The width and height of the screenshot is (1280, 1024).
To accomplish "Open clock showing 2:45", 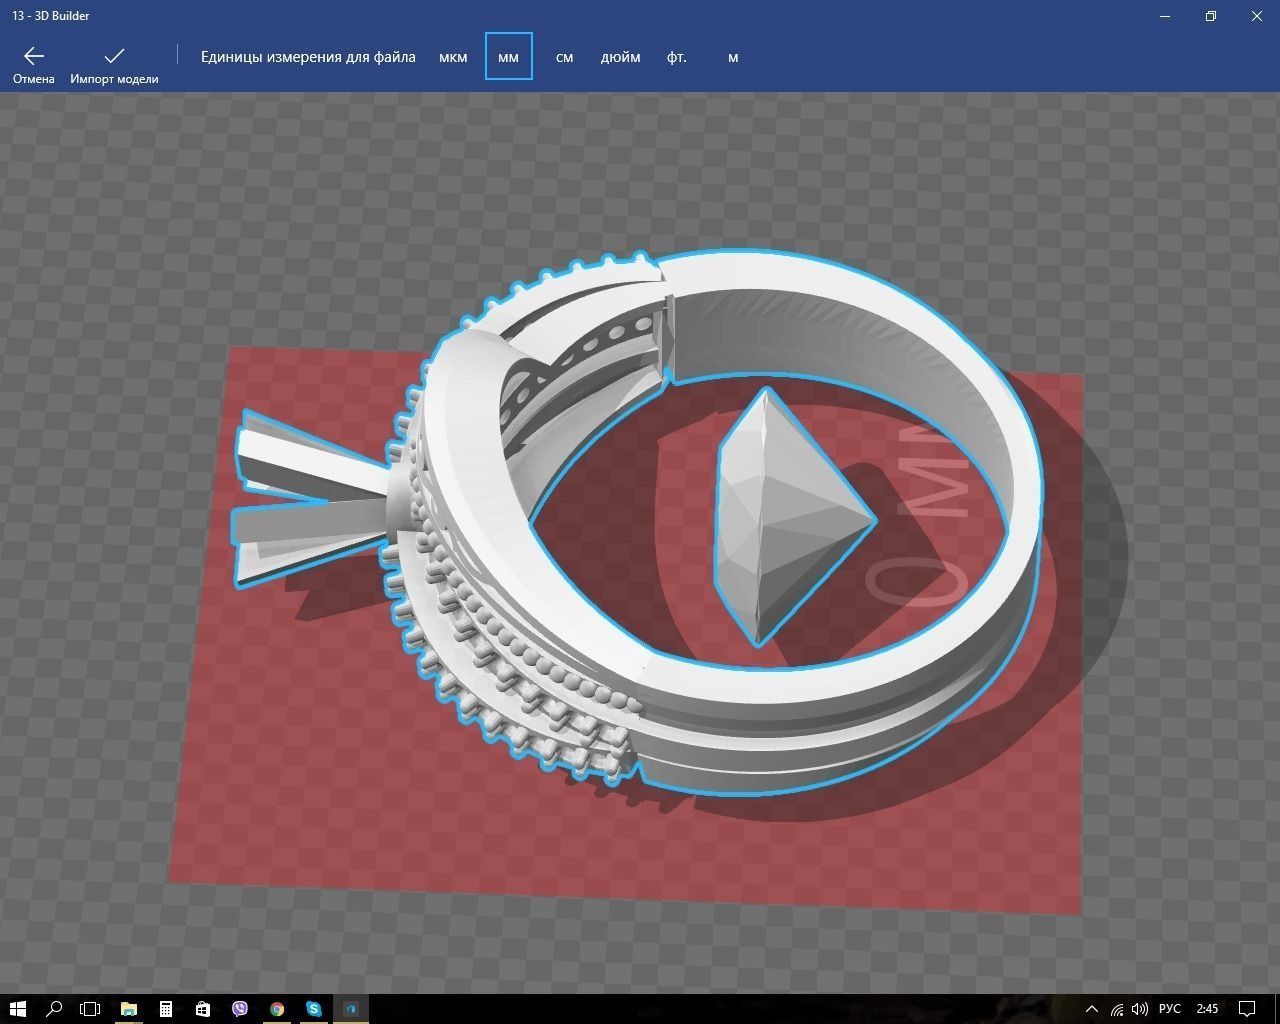I will click(1207, 1009).
